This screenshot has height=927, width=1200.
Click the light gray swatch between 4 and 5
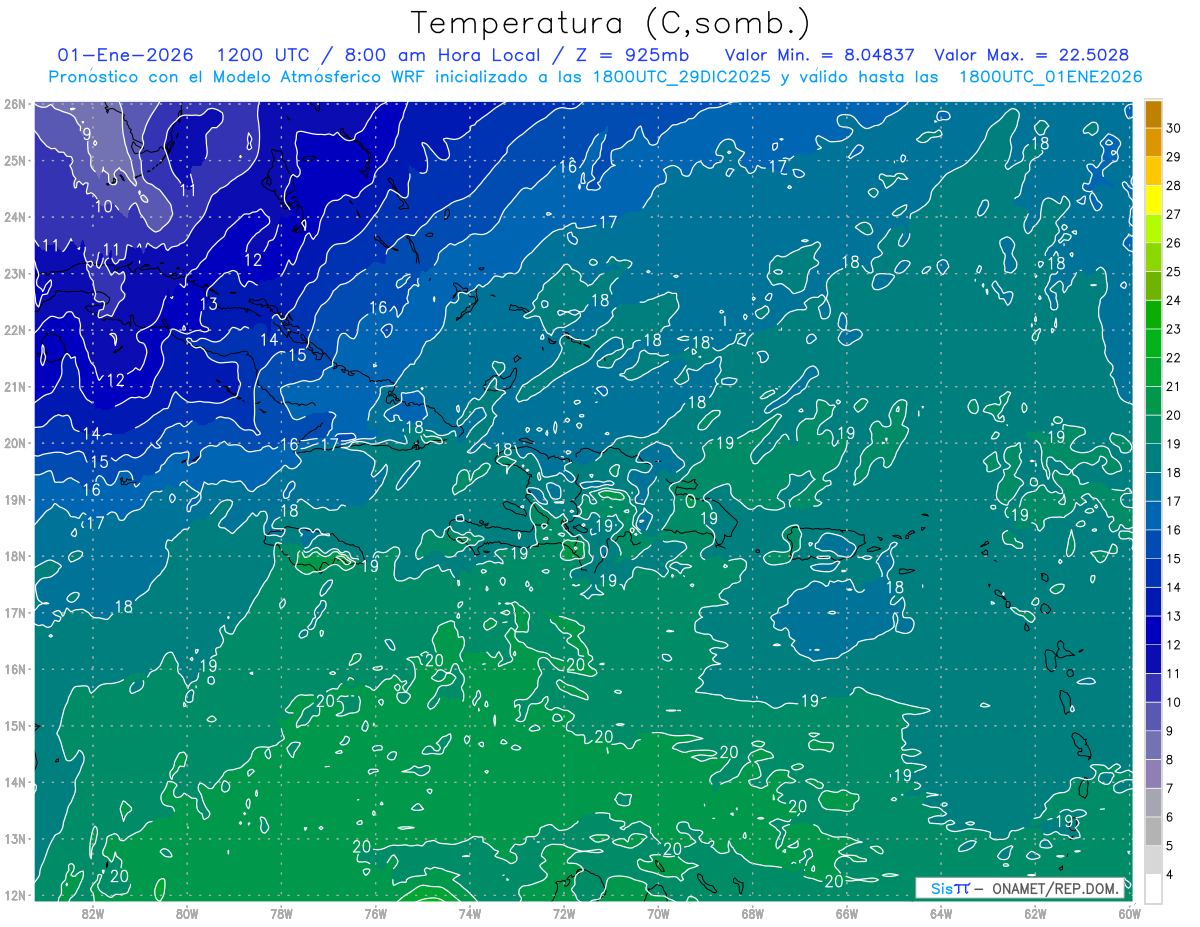1153,860
